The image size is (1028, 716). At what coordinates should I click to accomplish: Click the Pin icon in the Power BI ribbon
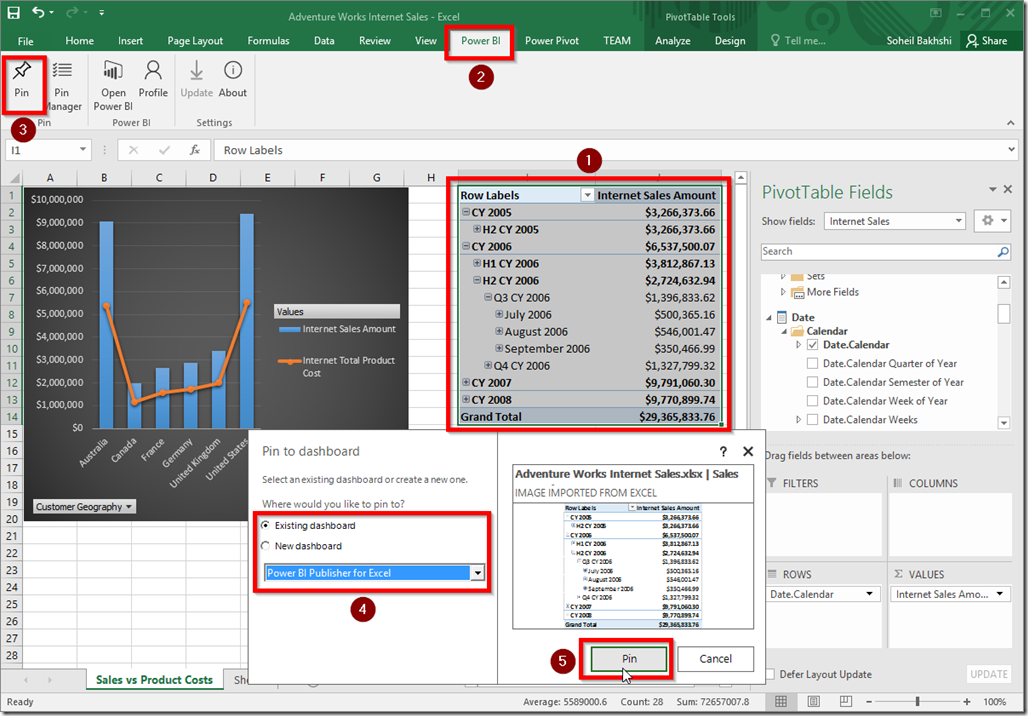(x=22, y=71)
